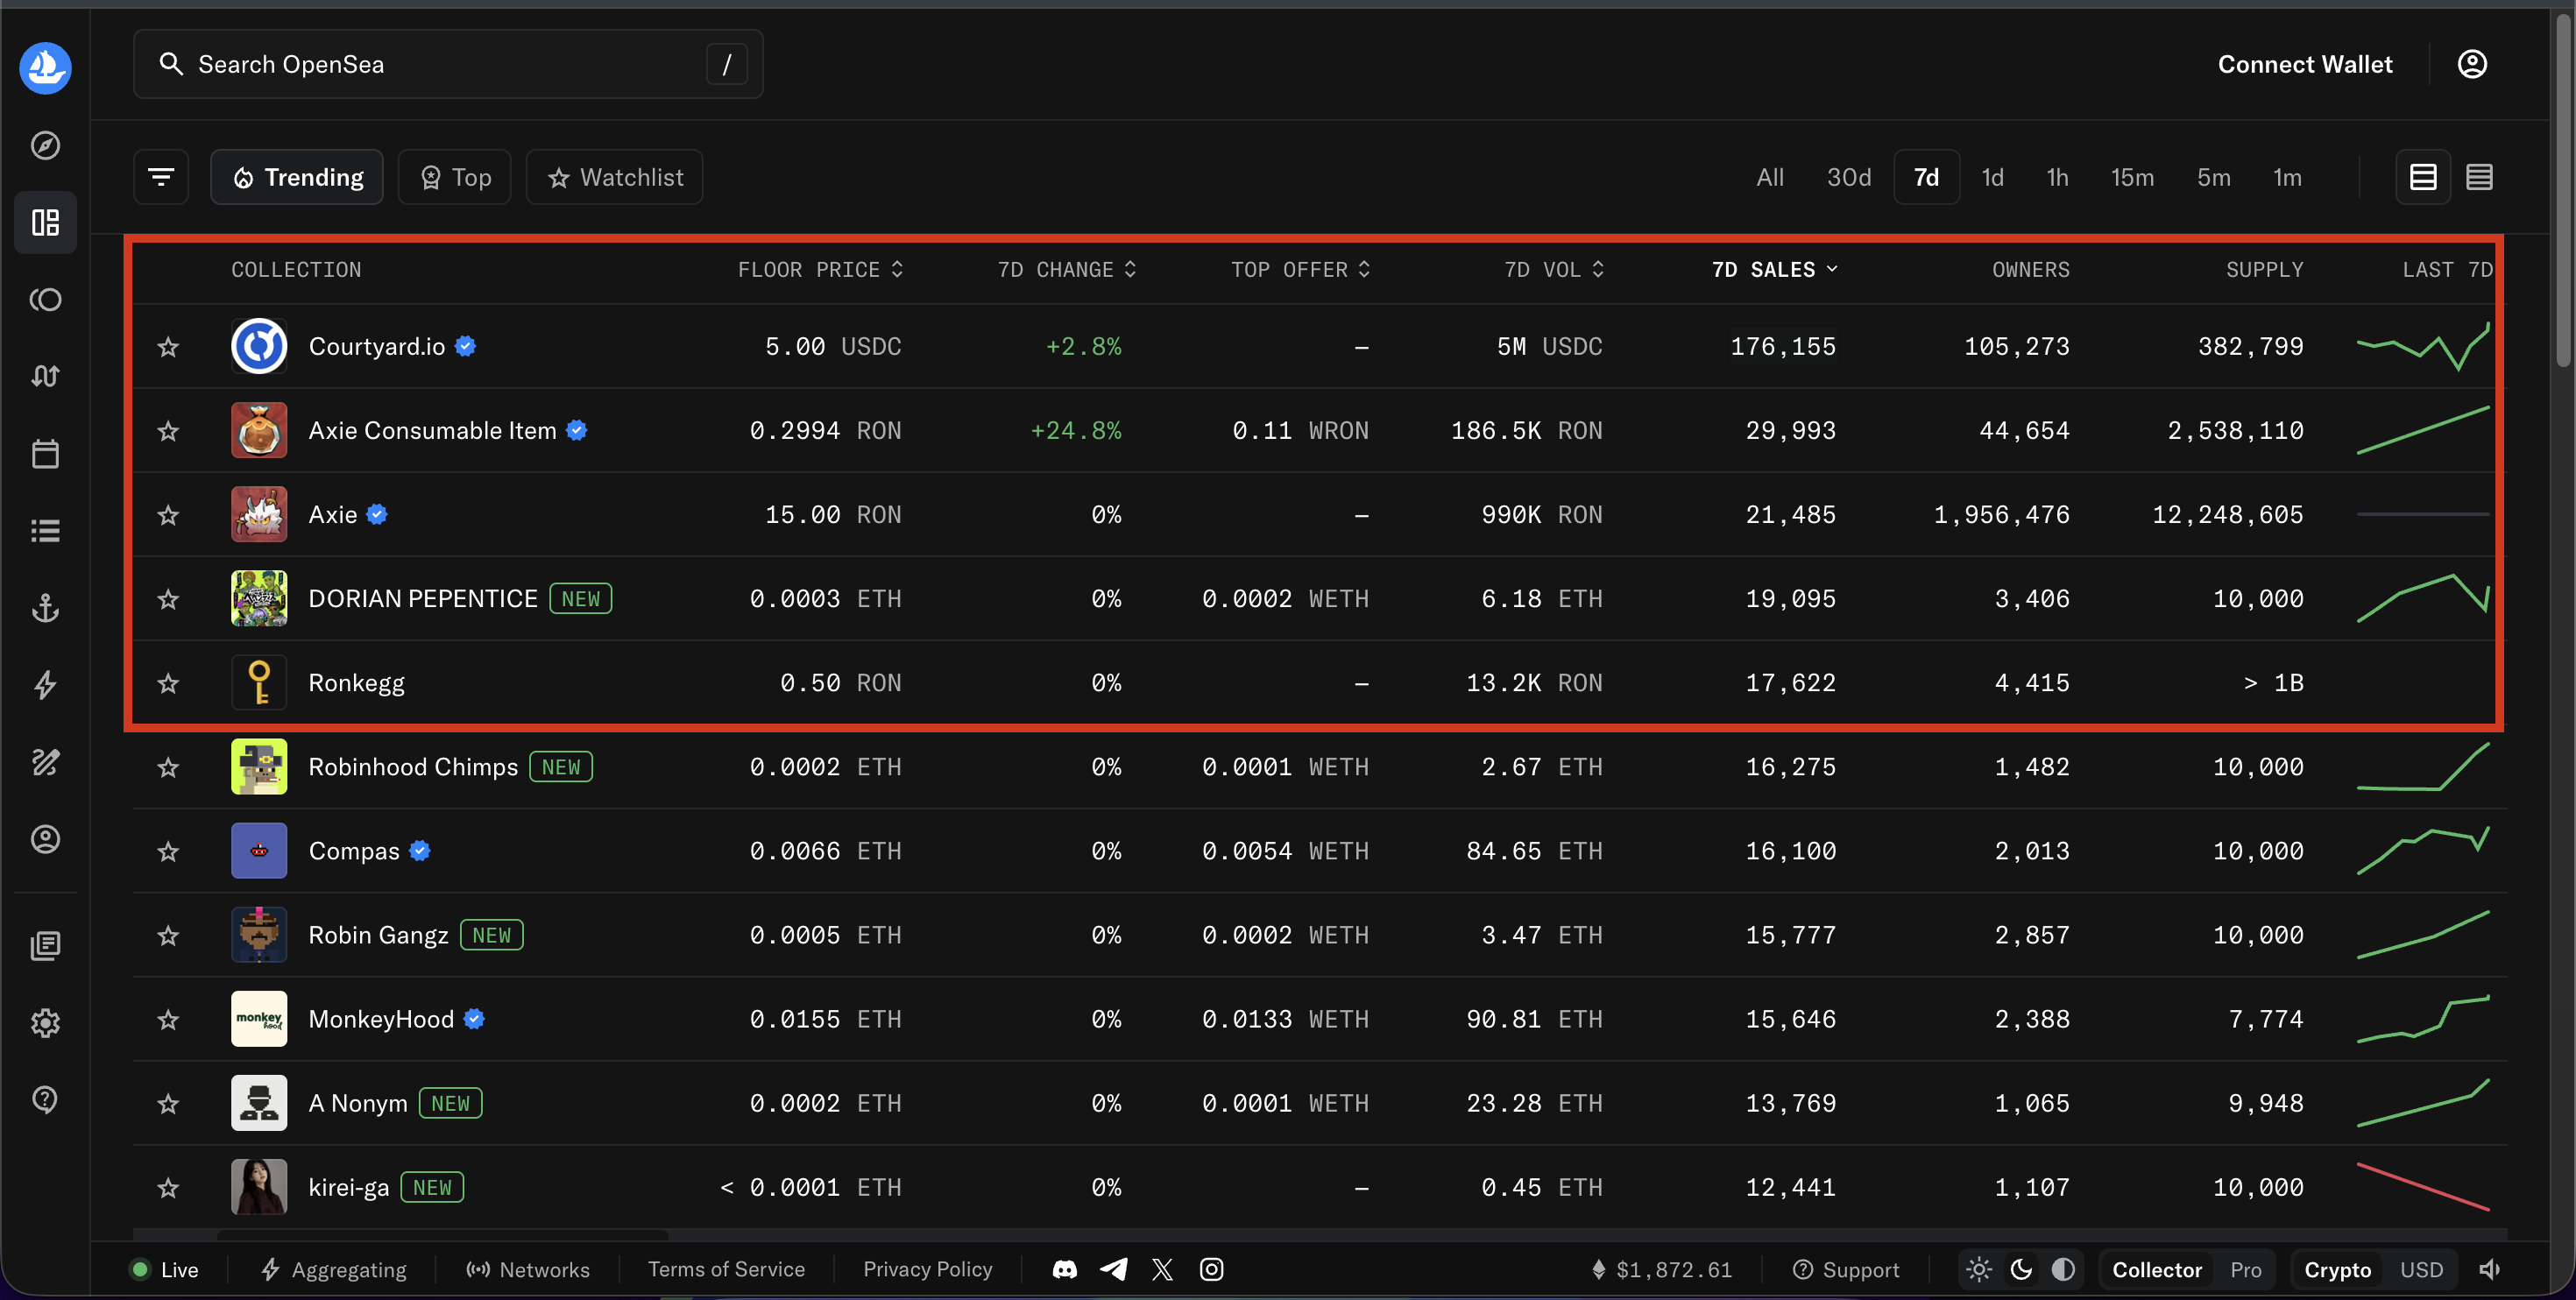Select the collections grid icon in sidebar
2576x1300 pixels.
[45, 222]
